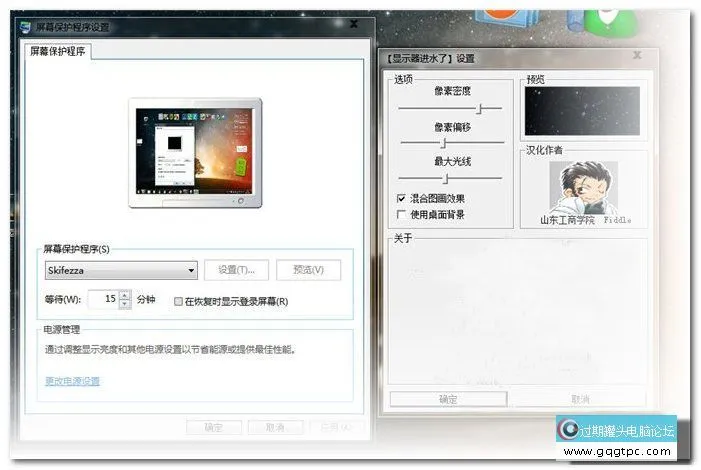Toggle the 混合图画效果 checkbox
This screenshot has height=470, width=701.
402,199
